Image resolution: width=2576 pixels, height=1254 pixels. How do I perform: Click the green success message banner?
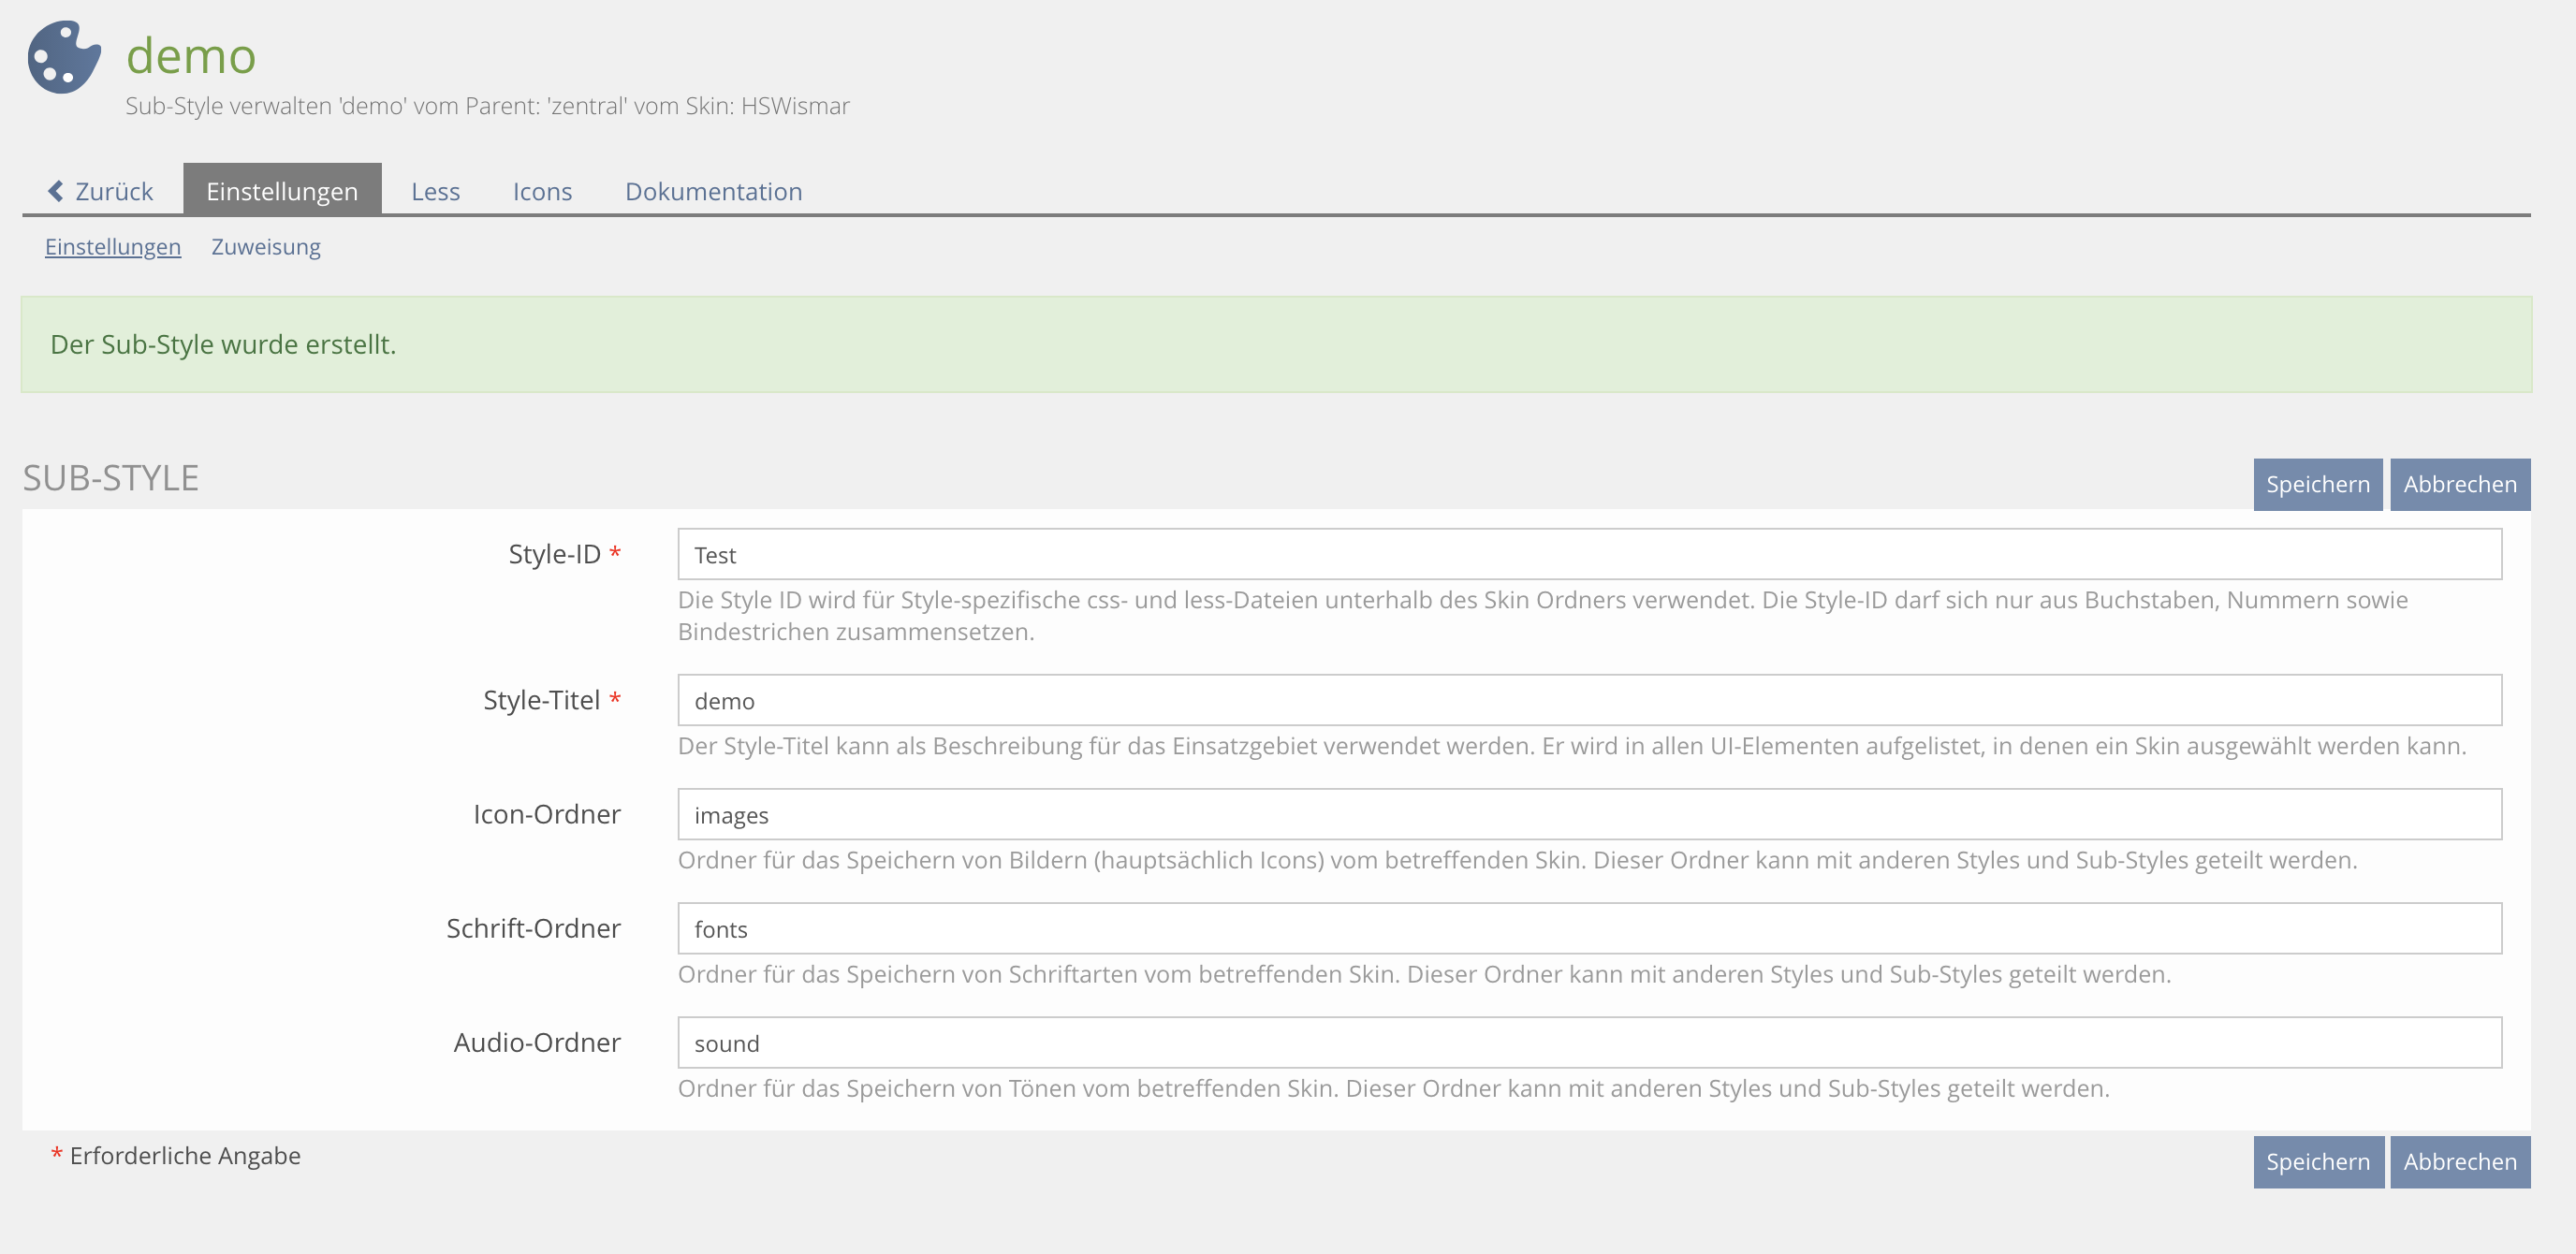pyautogui.click(x=1276, y=345)
